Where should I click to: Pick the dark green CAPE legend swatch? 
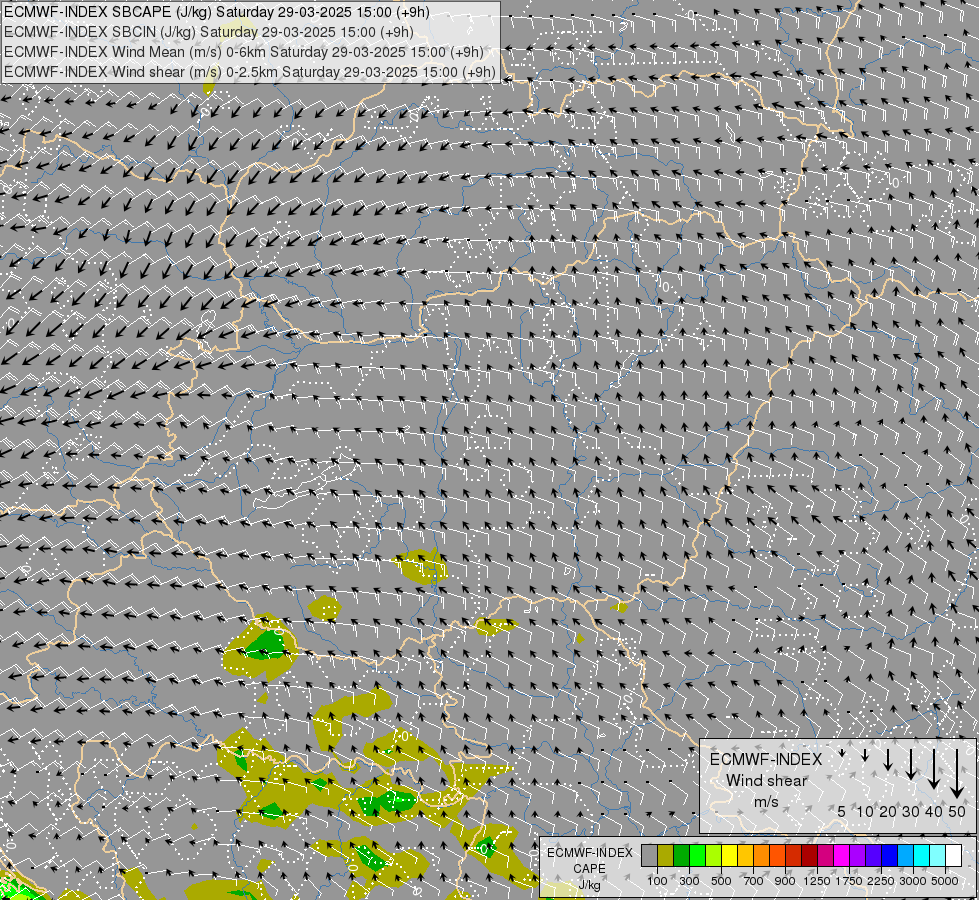coord(682,856)
